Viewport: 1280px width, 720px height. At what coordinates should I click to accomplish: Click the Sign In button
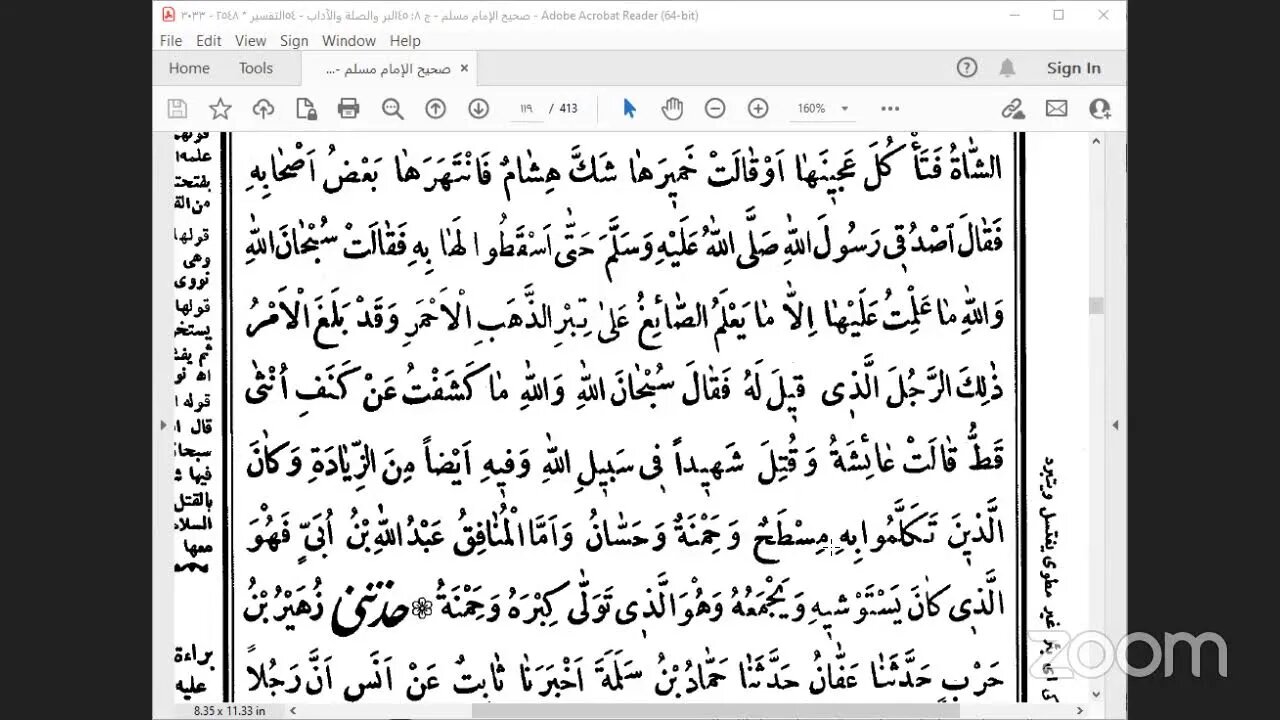click(x=1073, y=68)
